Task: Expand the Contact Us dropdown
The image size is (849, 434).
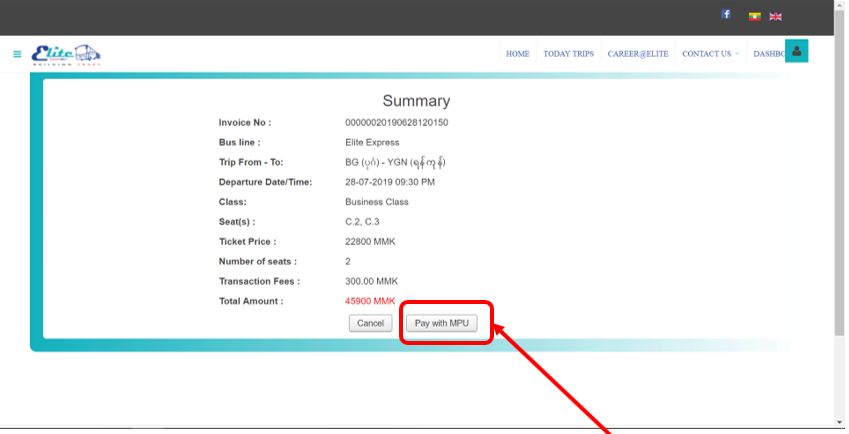Action: [x=710, y=54]
